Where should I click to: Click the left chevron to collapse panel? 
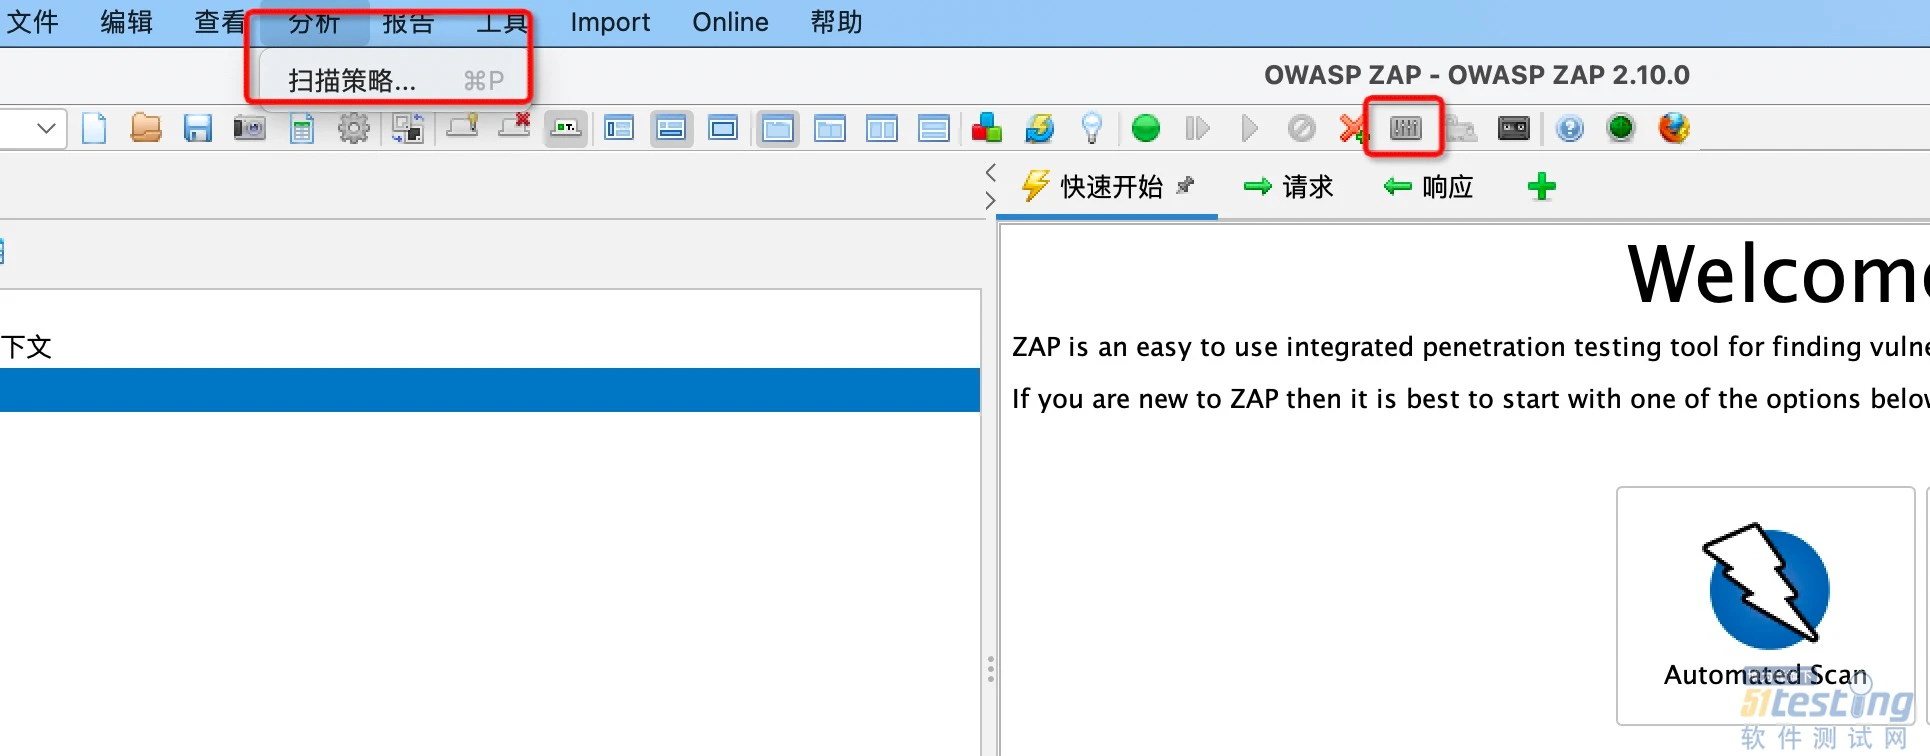(991, 172)
